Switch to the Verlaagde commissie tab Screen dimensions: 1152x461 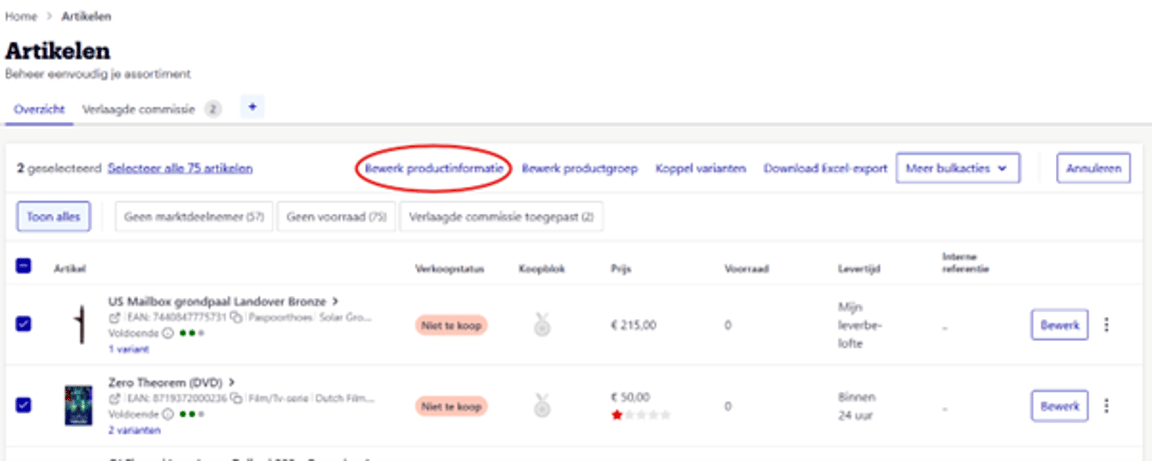(x=138, y=109)
